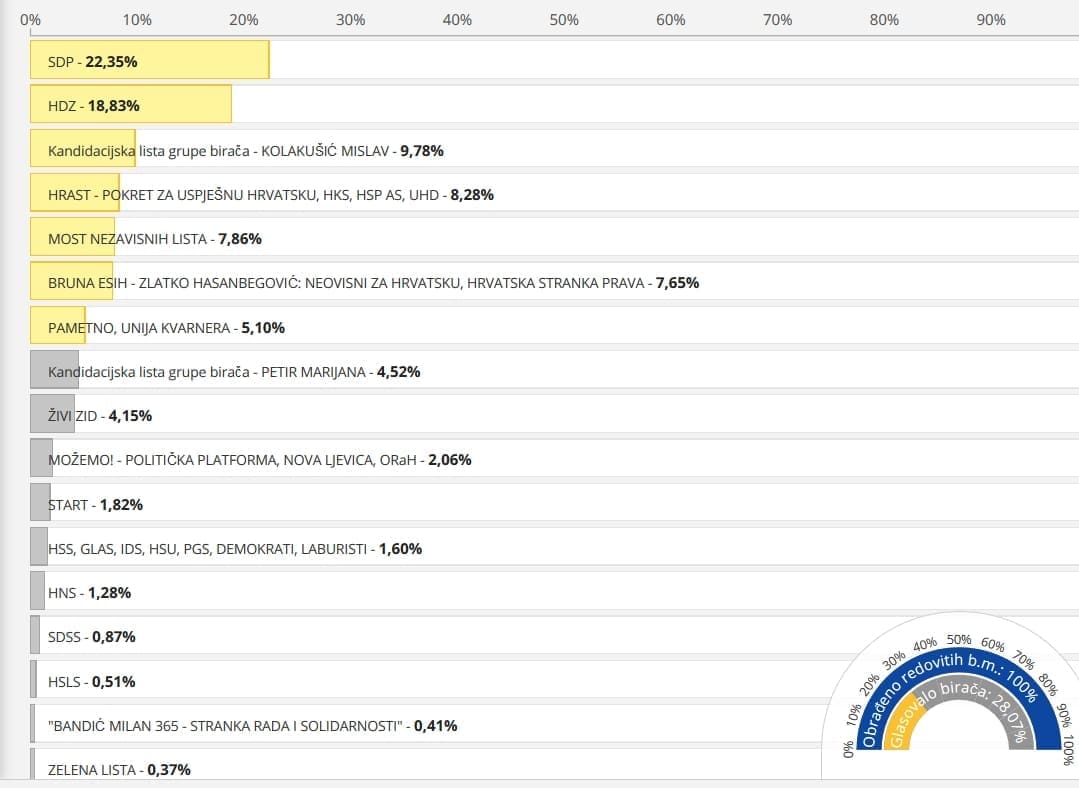Click the ZELENA LISTA 0,37% row
This screenshot has width=1079, height=788.
click(x=119, y=768)
